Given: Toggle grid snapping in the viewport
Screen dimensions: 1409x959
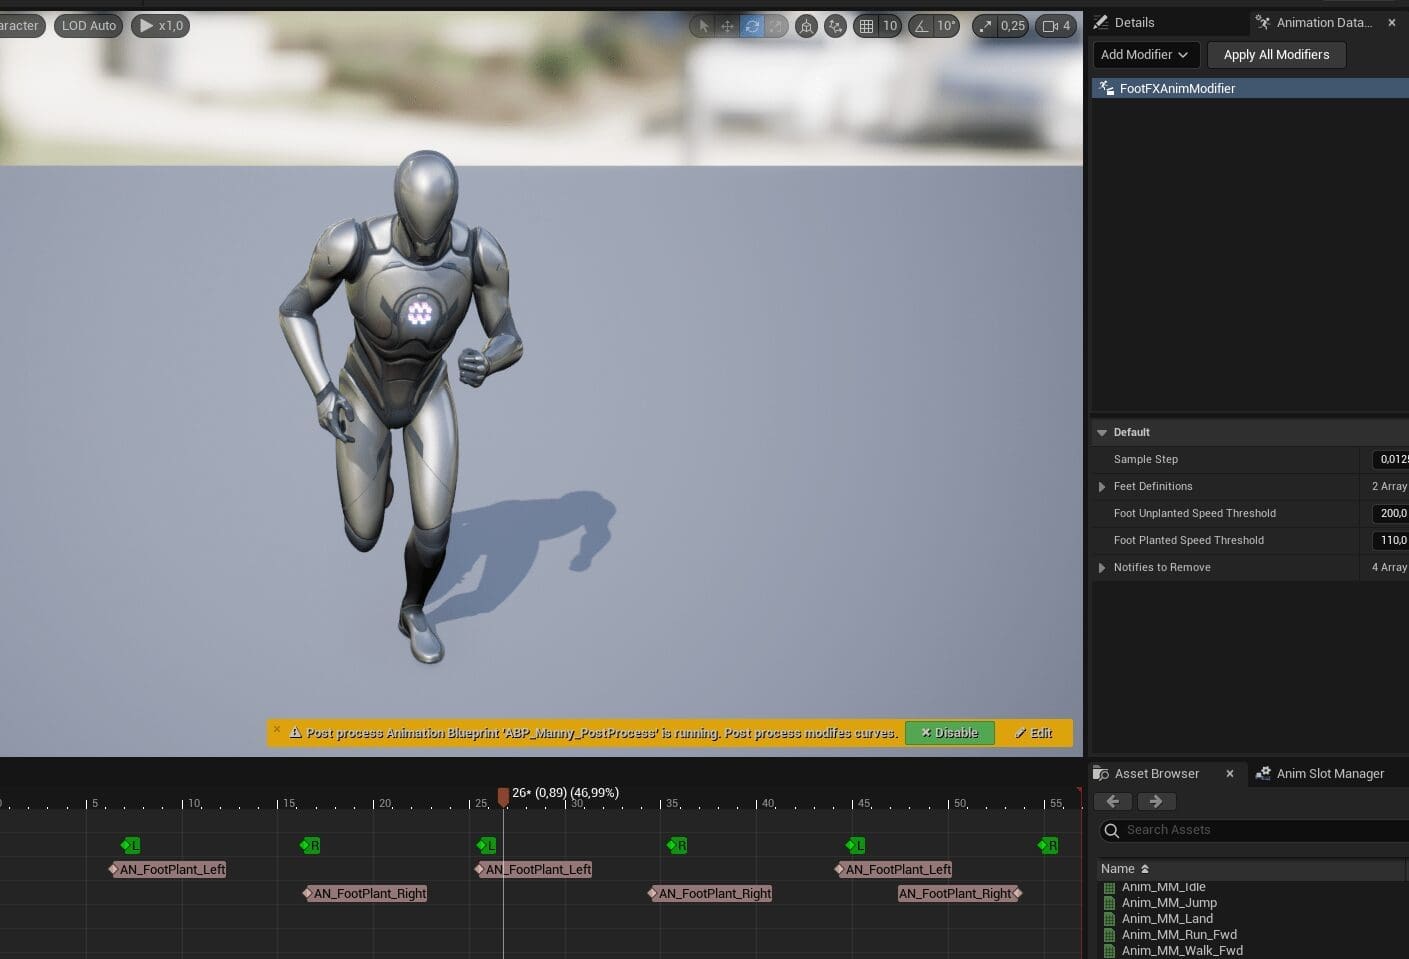Looking at the screenshot, I should point(866,26).
